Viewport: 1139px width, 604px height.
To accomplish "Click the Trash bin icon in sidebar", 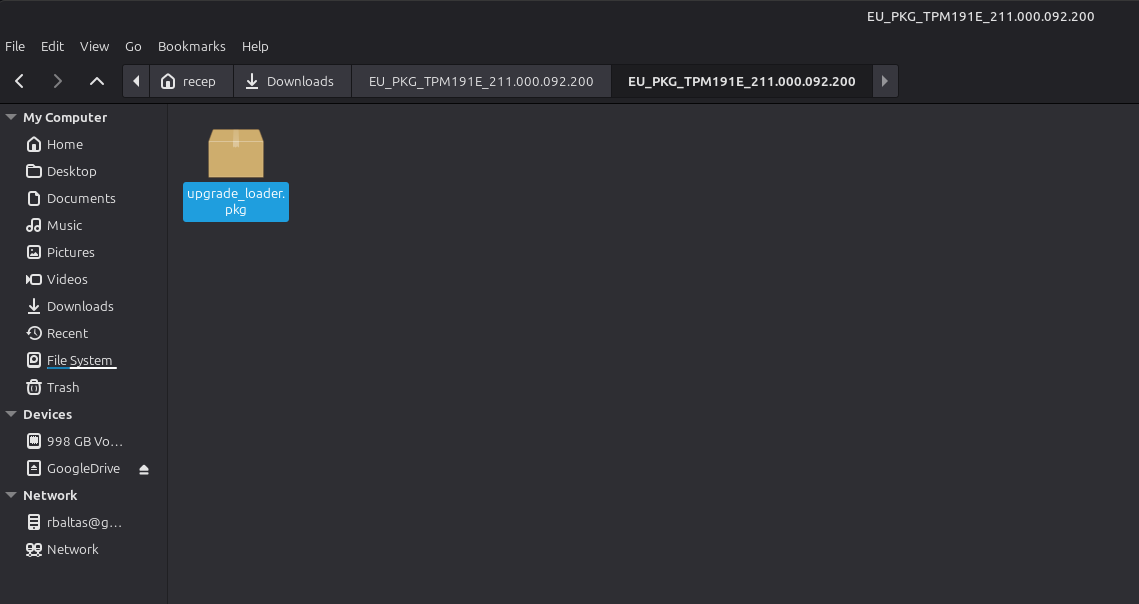I will coord(33,387).
